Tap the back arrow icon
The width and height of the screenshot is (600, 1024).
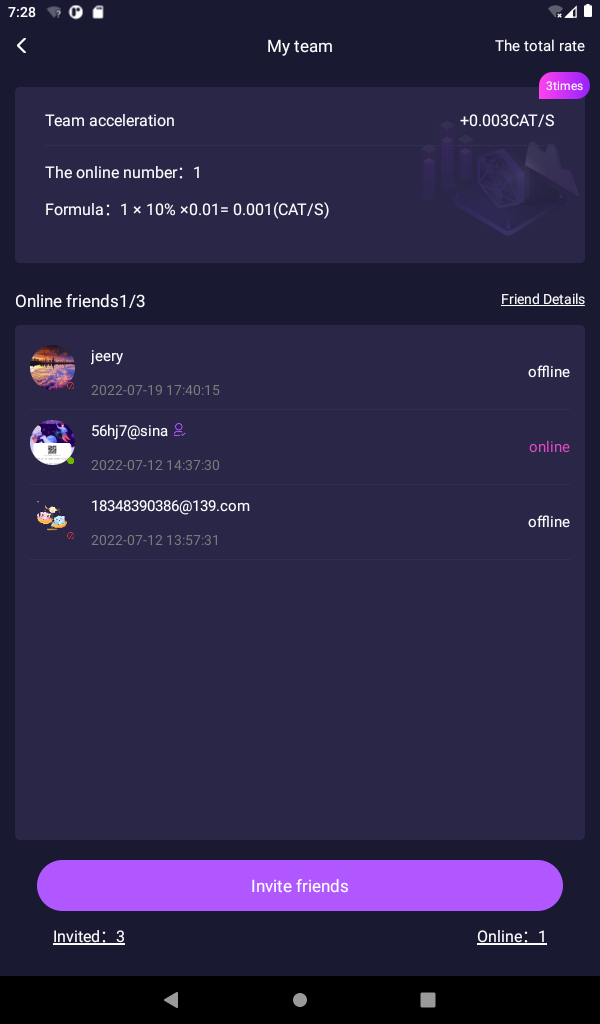coord(22,46)
